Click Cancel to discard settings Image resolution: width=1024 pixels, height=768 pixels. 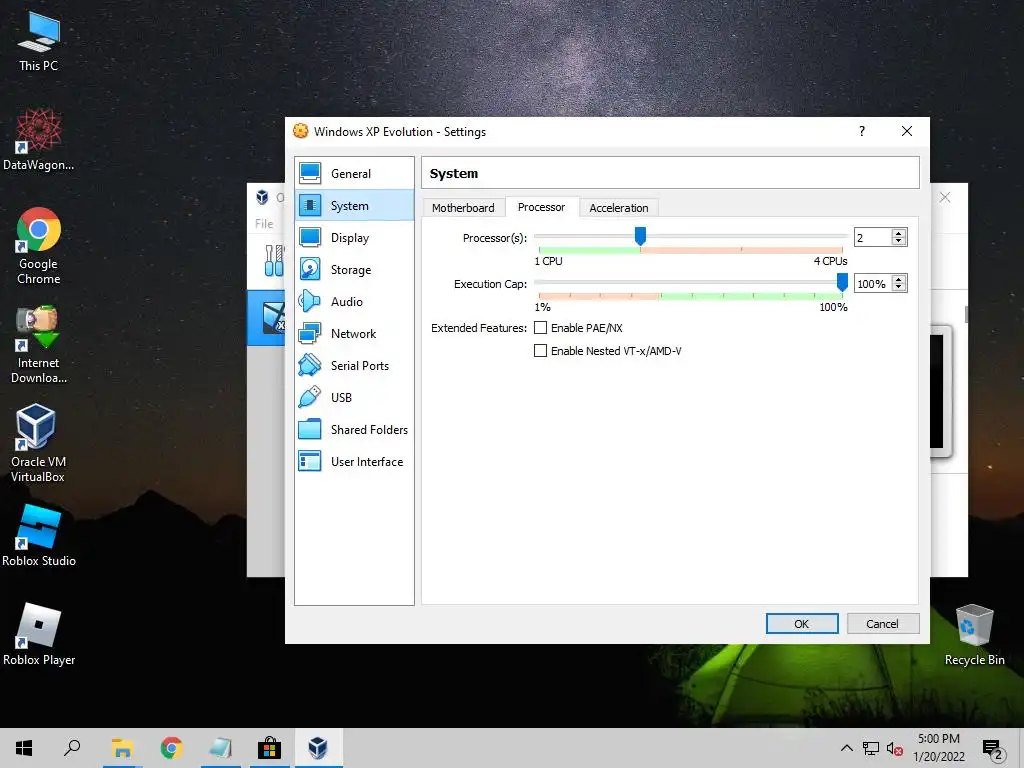pos(882,624)
